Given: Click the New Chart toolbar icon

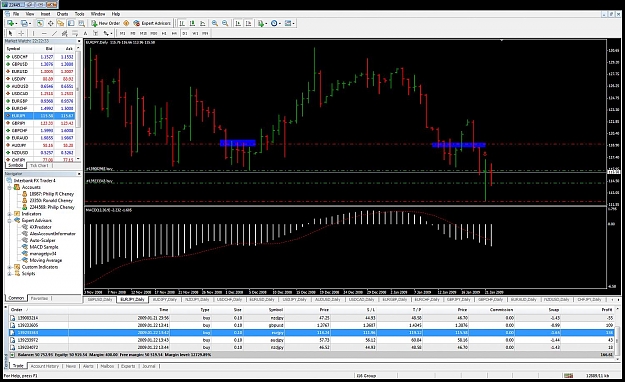Looking at the screenshot, I should click(10, 23).
